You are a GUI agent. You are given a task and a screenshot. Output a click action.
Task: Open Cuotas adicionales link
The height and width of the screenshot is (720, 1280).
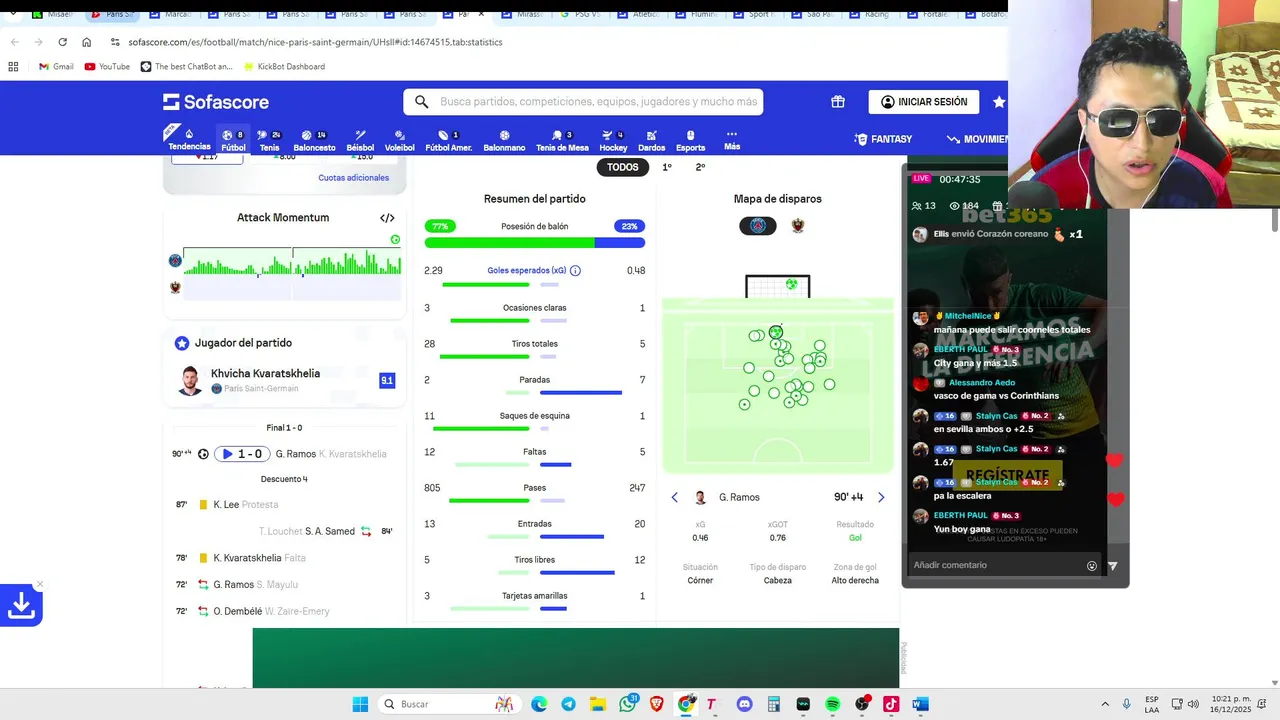pyautogui.click(x=354, y=178)
